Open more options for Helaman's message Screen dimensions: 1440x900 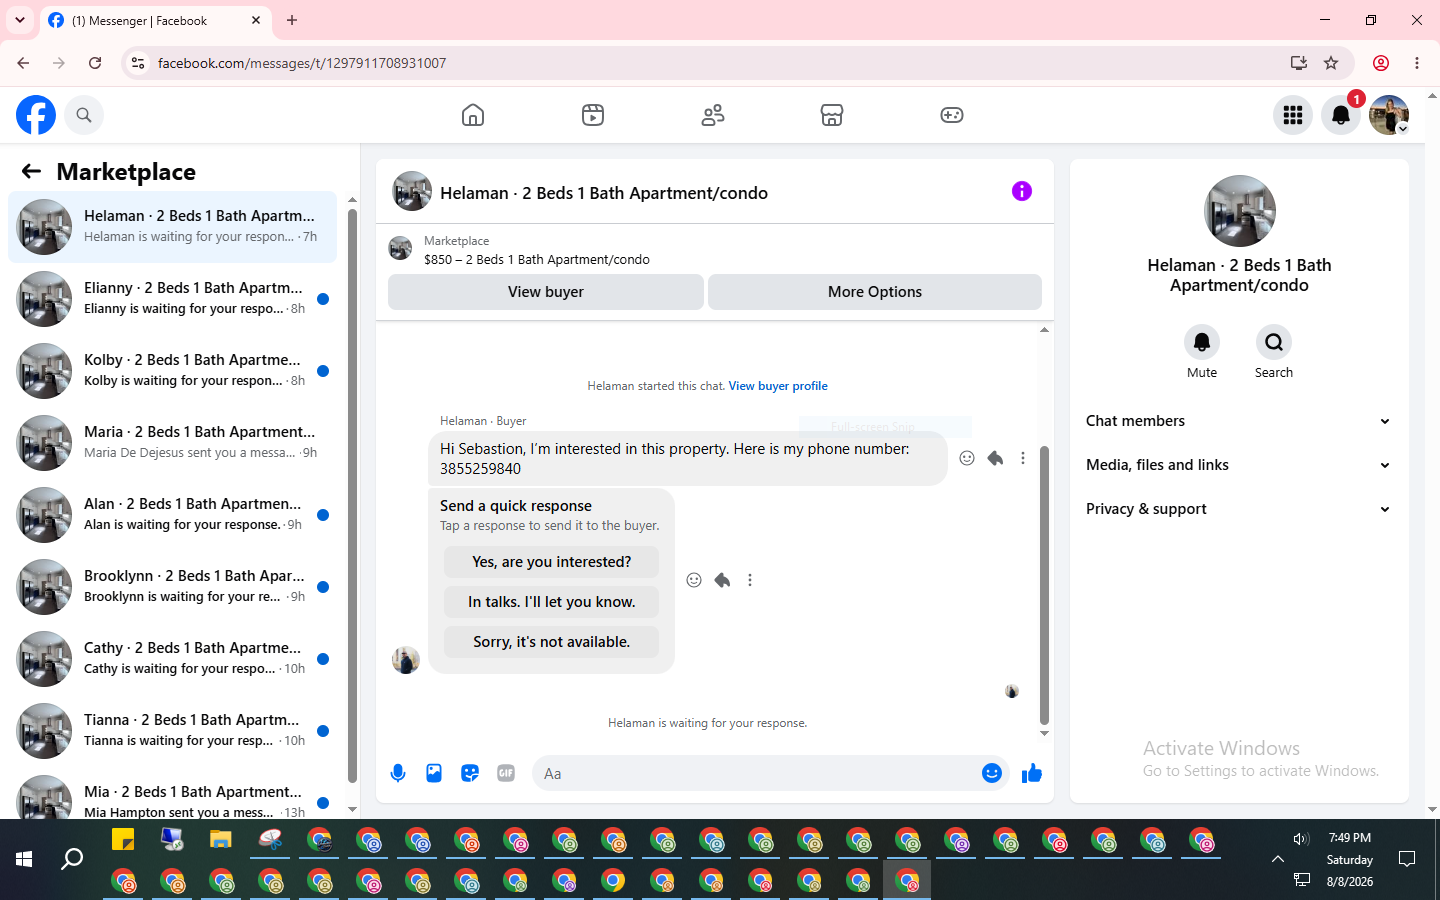tap(1023, 458)
